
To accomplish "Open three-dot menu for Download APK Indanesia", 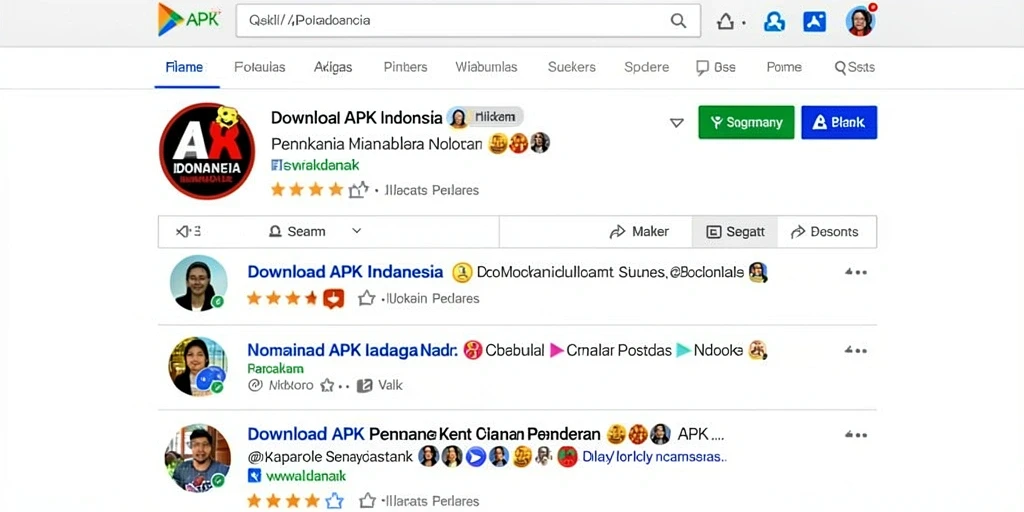I will [x=856, y=272].
